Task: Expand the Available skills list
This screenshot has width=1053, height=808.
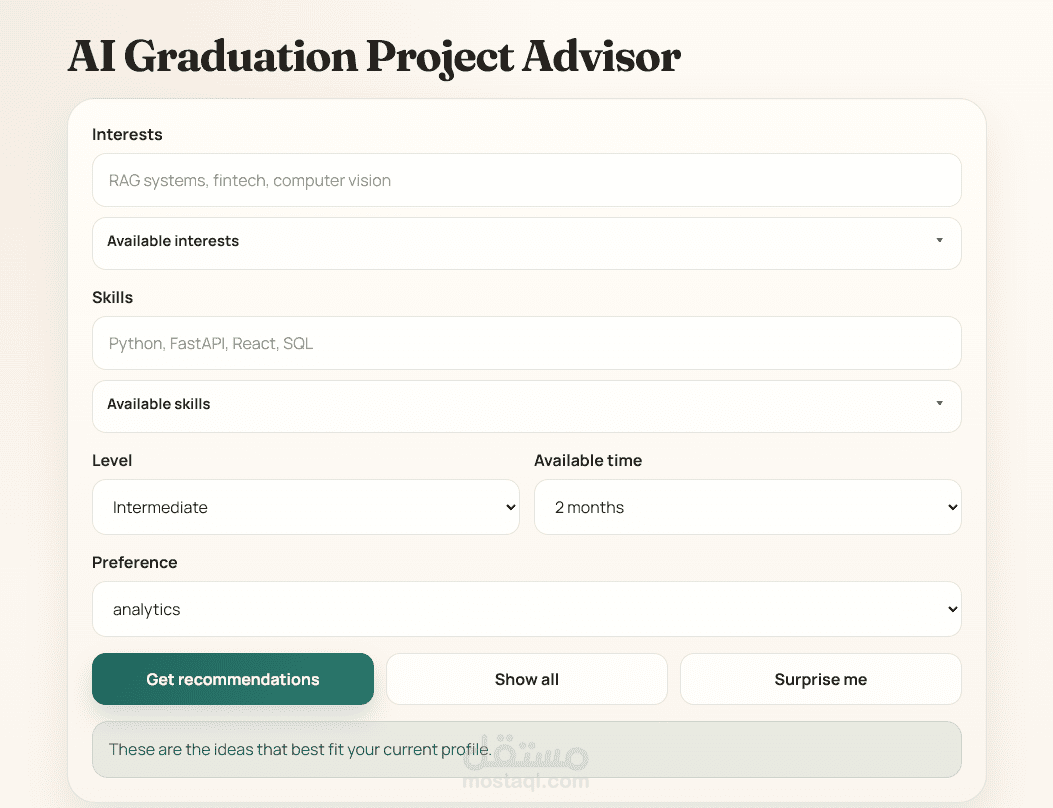Action: (x=526, y=406)
